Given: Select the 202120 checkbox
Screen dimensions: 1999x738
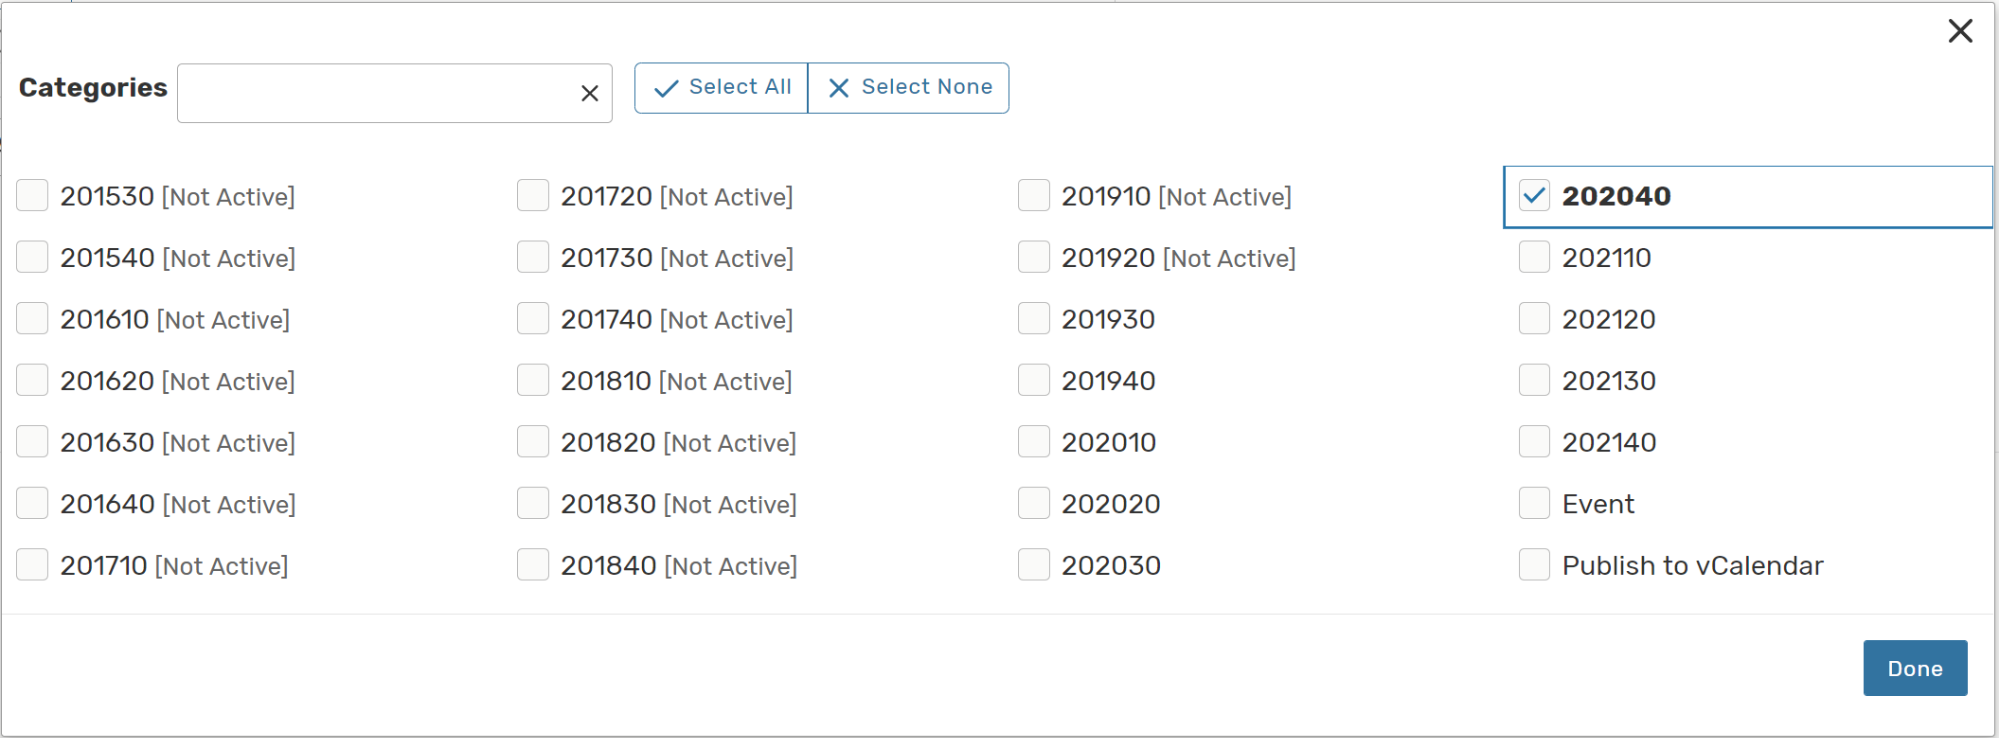Looking at the screenshot, I should coord(1534,319).
